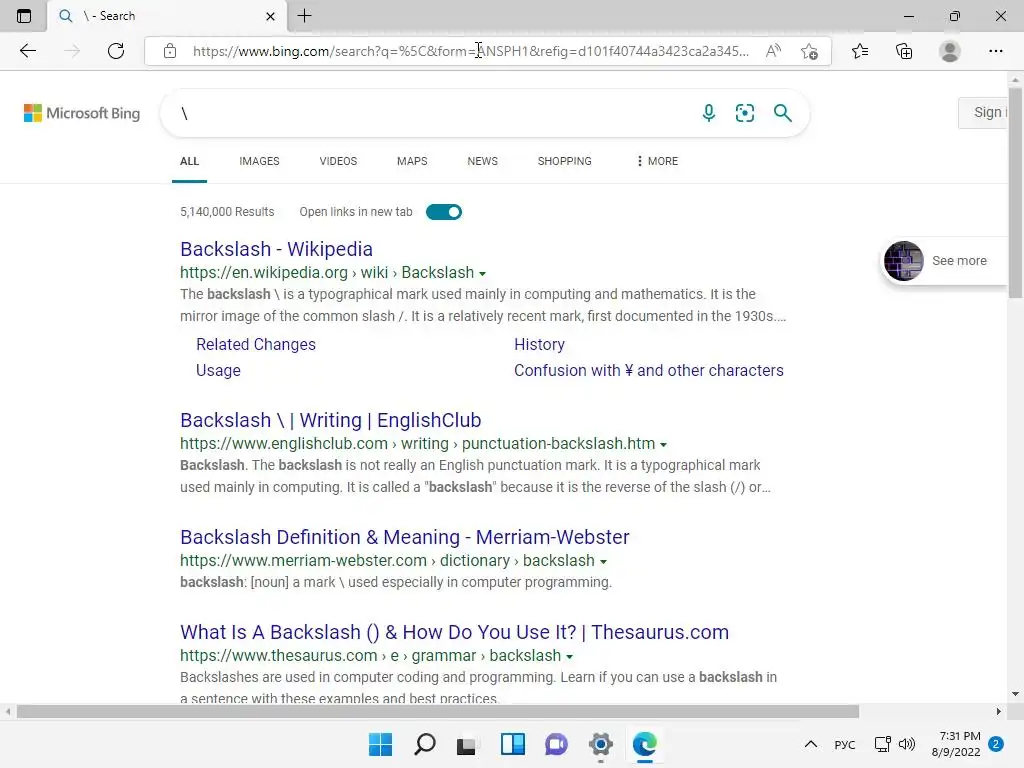The height and width of the screenshot is (768, 1024).
Task: Open Related Changes sublink
Action: coord(256,344)
